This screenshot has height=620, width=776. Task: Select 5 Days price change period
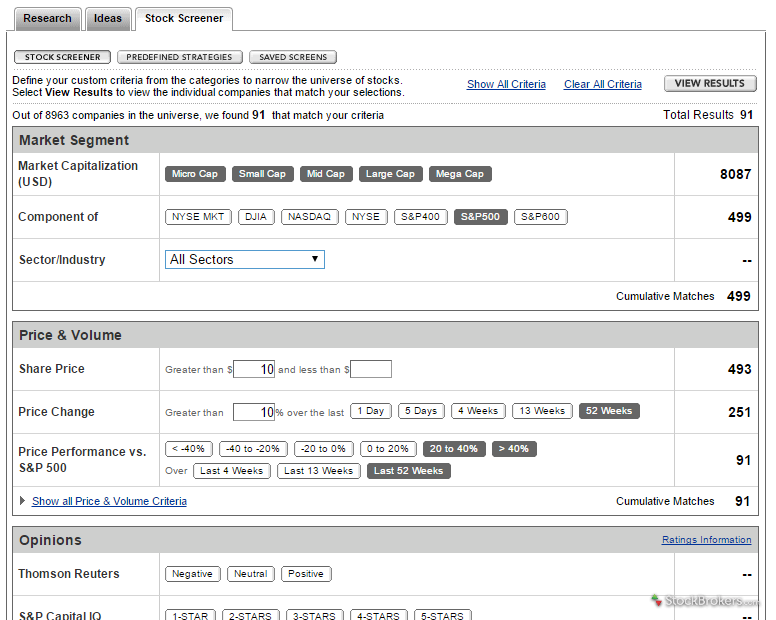coord(421,411)
